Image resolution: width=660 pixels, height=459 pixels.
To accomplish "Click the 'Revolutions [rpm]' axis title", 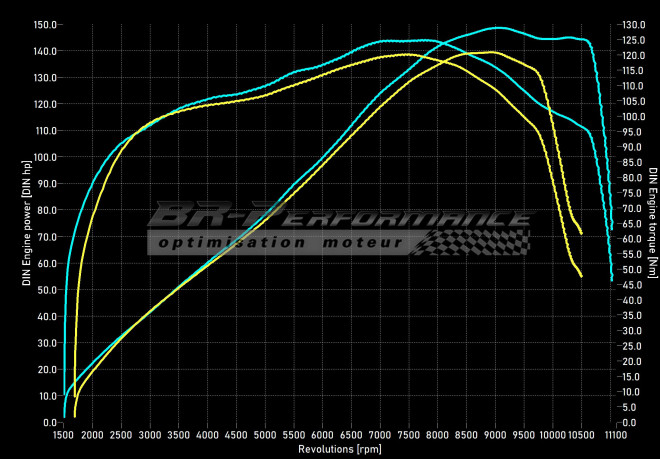I will [x=338, y=449].
